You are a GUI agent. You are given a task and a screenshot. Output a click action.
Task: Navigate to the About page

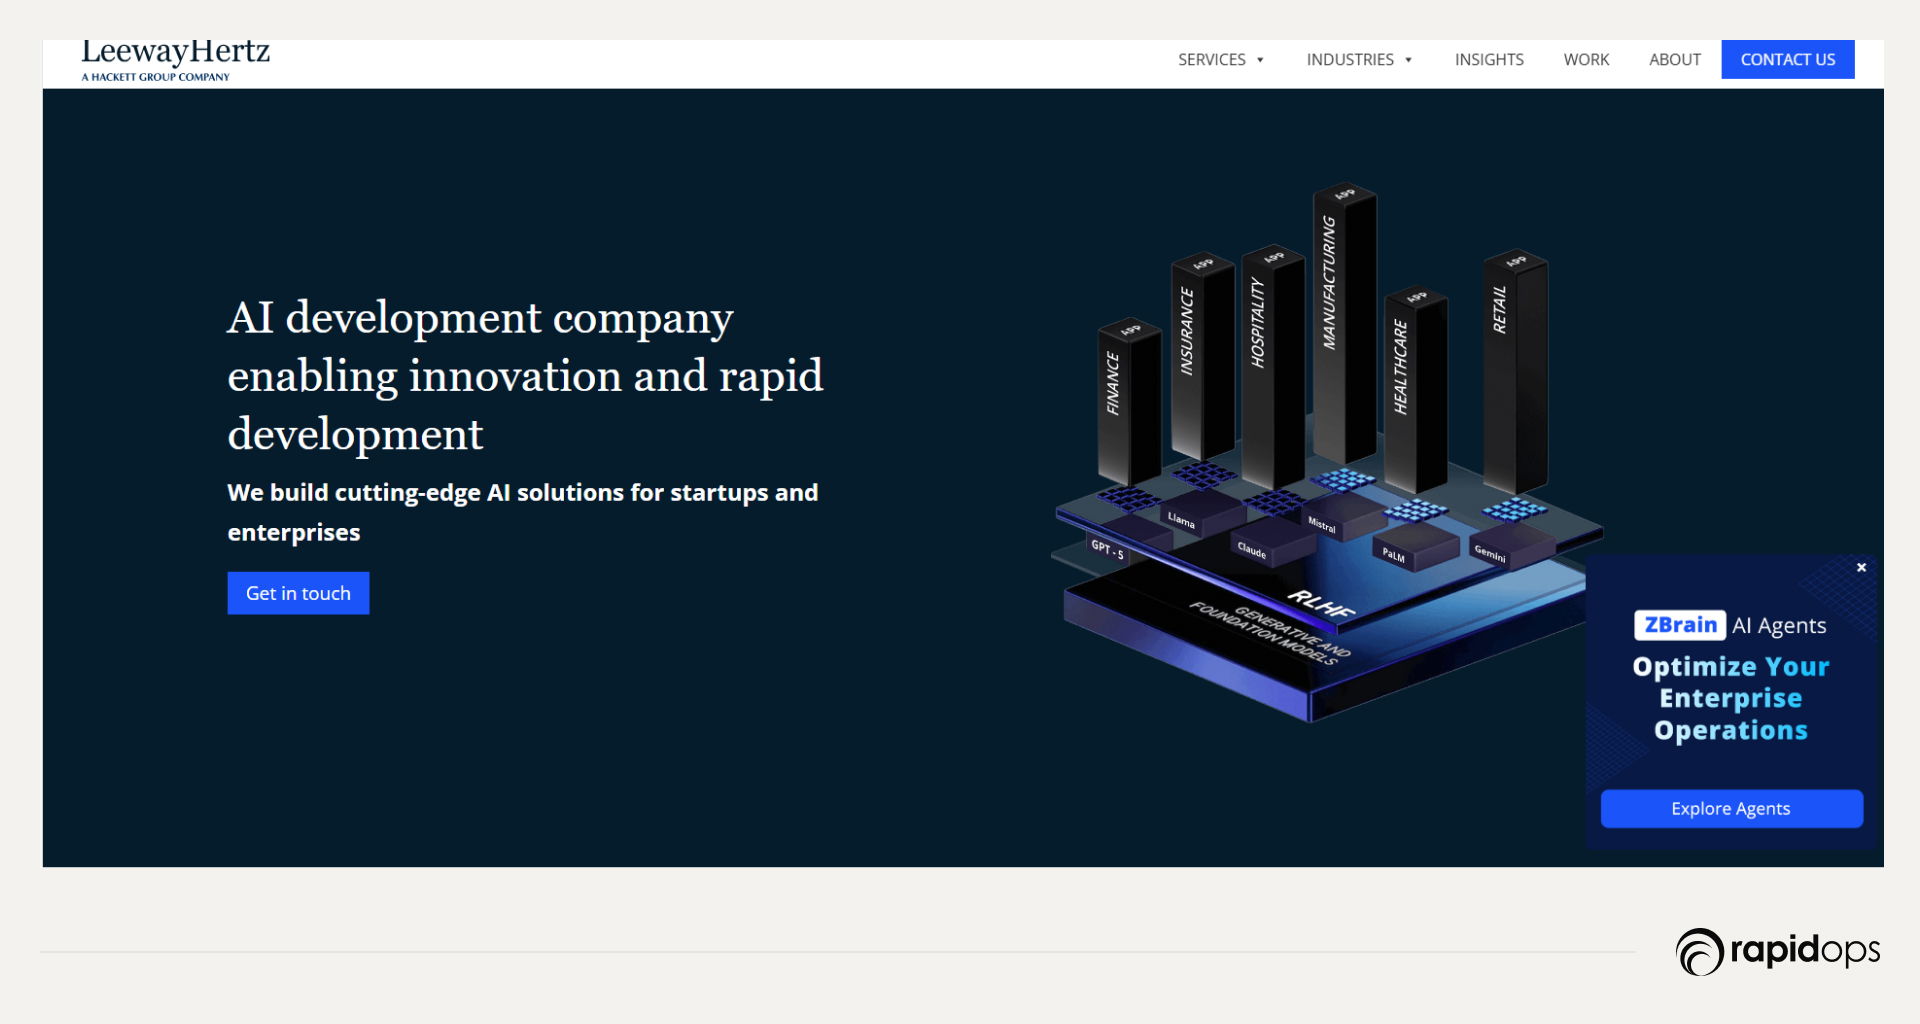(x=1674, y=60)
